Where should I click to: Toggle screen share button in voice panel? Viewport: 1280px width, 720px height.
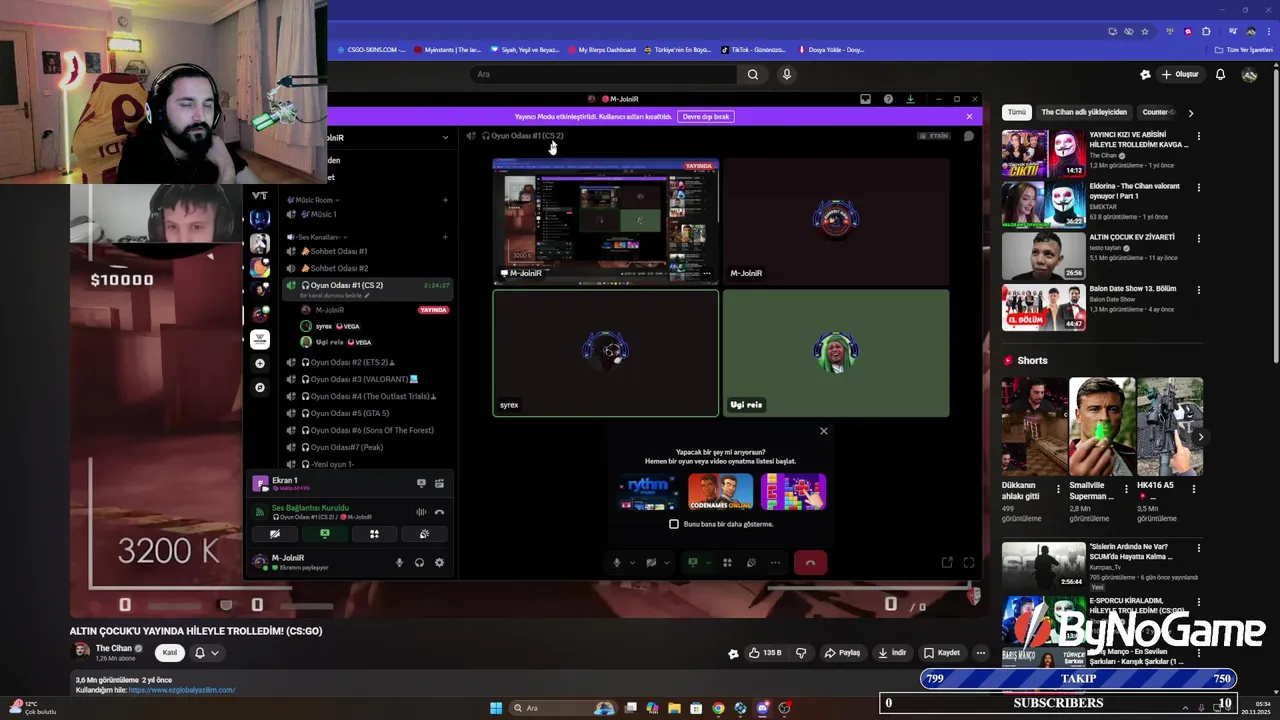click(x=324, y=534)
